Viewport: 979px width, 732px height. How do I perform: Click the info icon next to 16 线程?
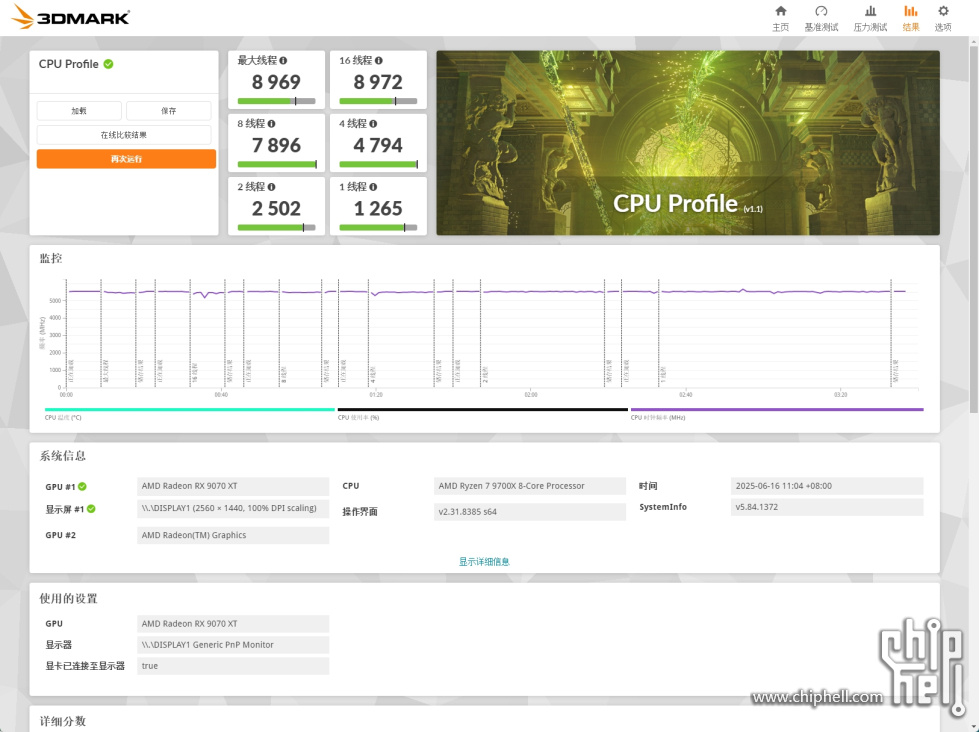(379, 61)
